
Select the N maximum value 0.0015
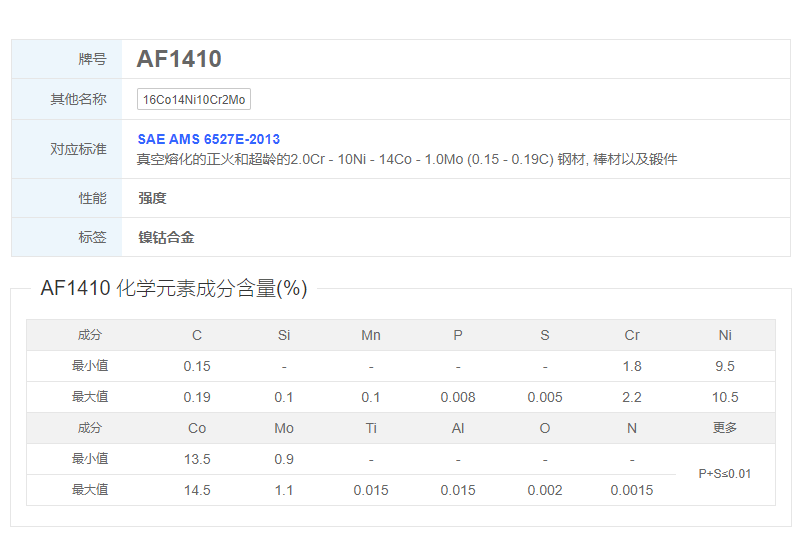pyautogui.click(x=632, y=490)
